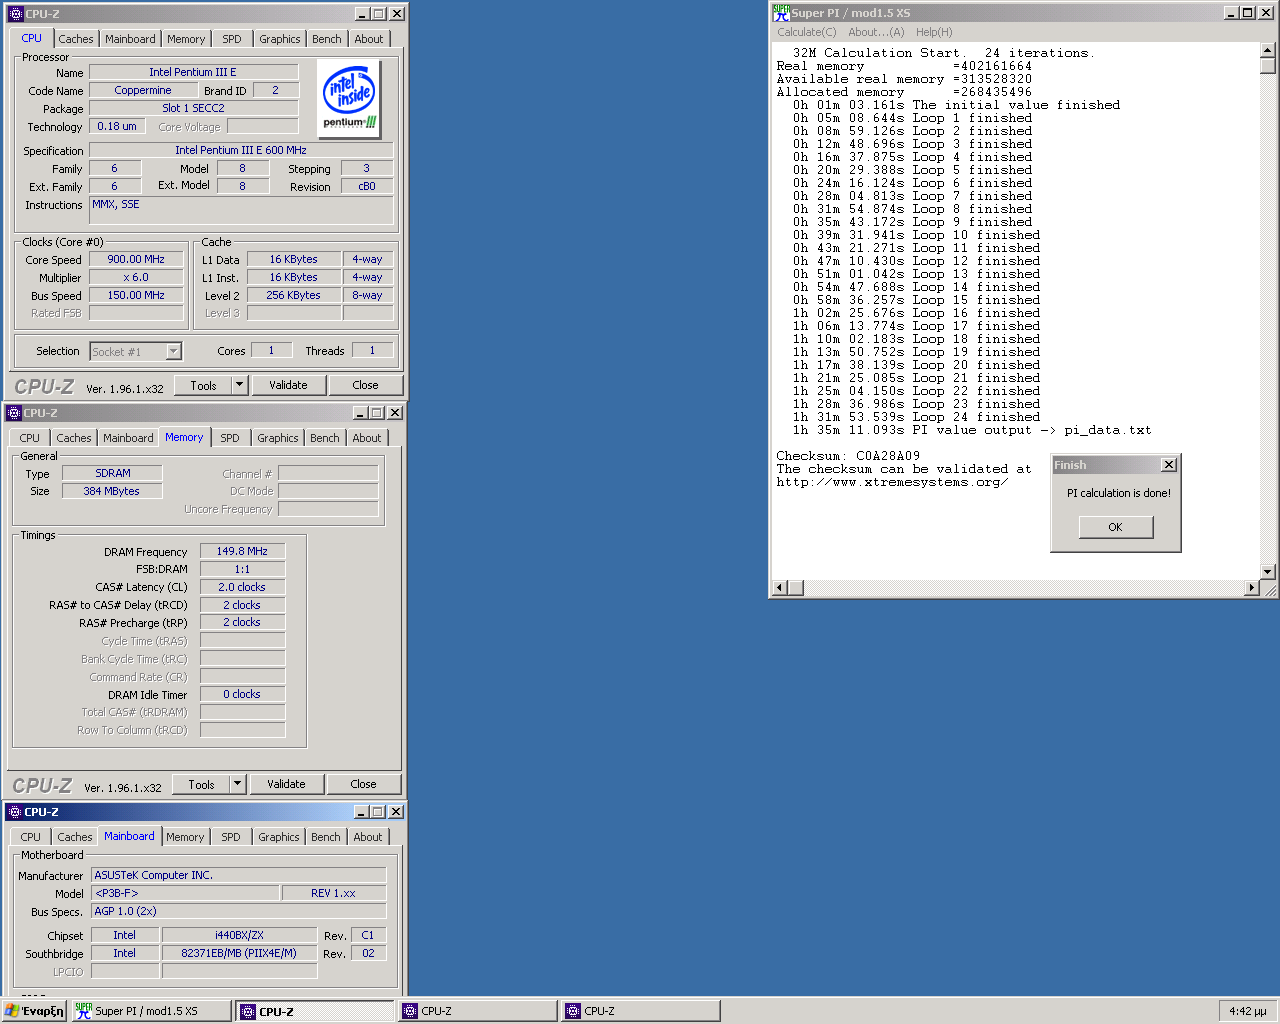The height and width of the screenshot is (1024, 1280).
Task: Open Bench tab in top CPU-Z window
Action: [x=327, y=39]
